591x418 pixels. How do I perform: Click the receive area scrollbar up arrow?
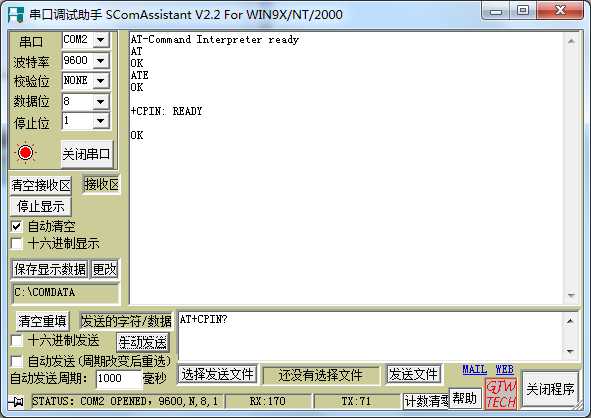(571, 41)
